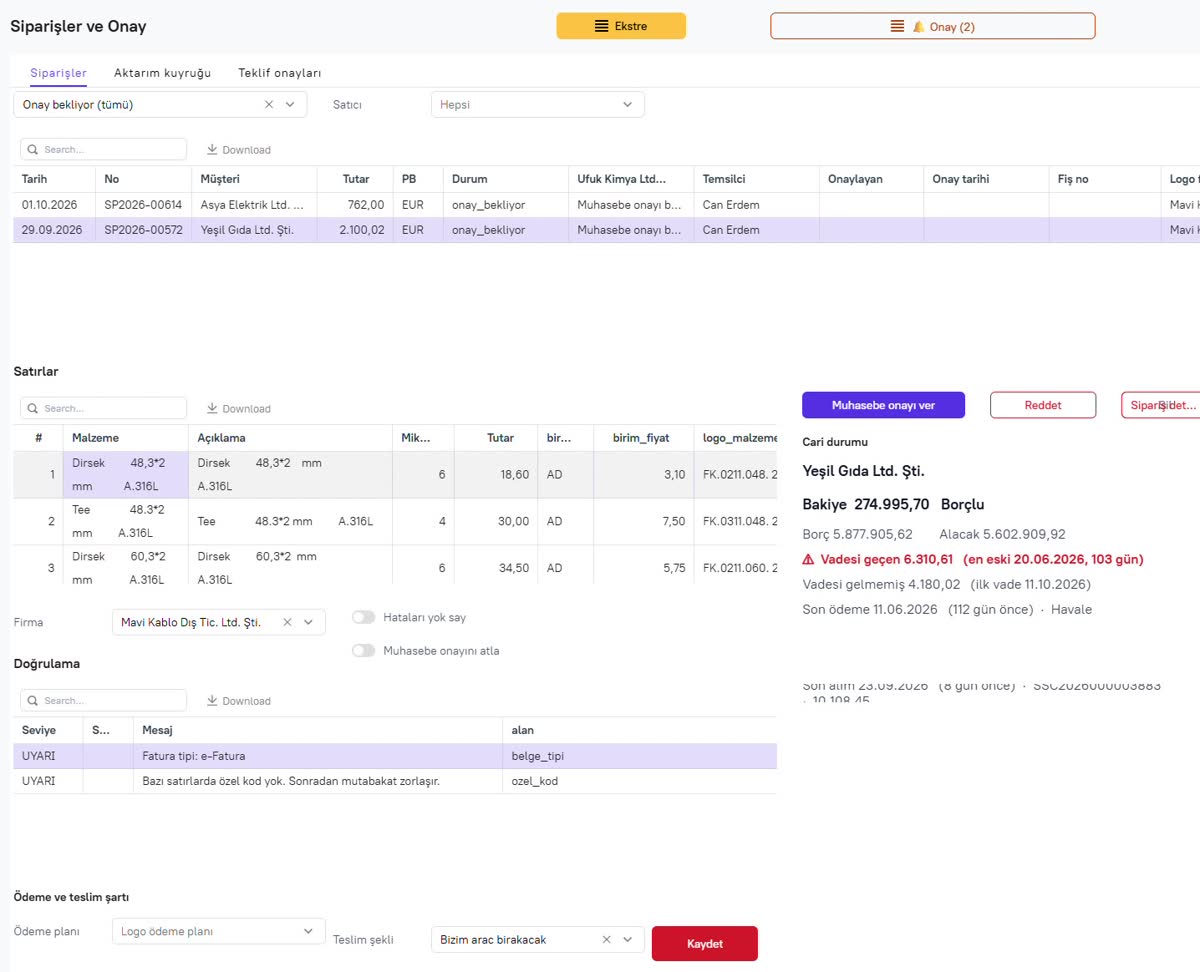Open the 'Logo ödeme planı' dropdown

pos(219,931)
